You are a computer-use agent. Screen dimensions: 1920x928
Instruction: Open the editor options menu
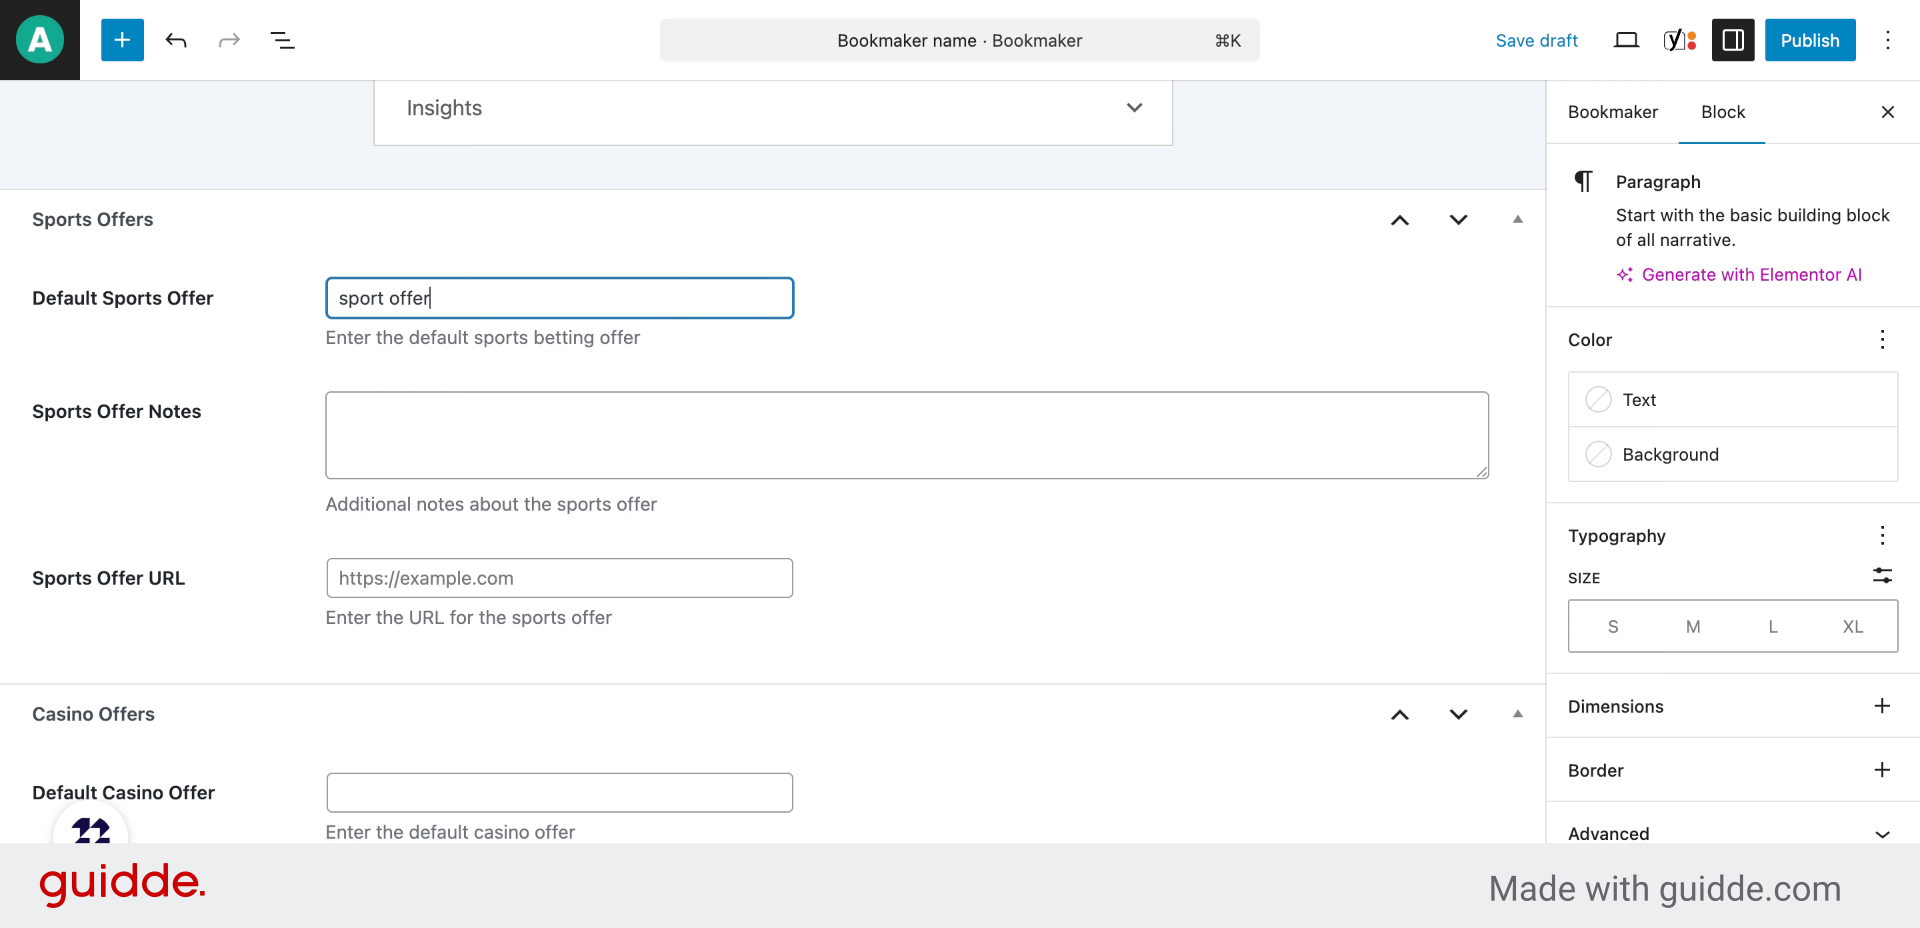click(x=1887, y=40)
